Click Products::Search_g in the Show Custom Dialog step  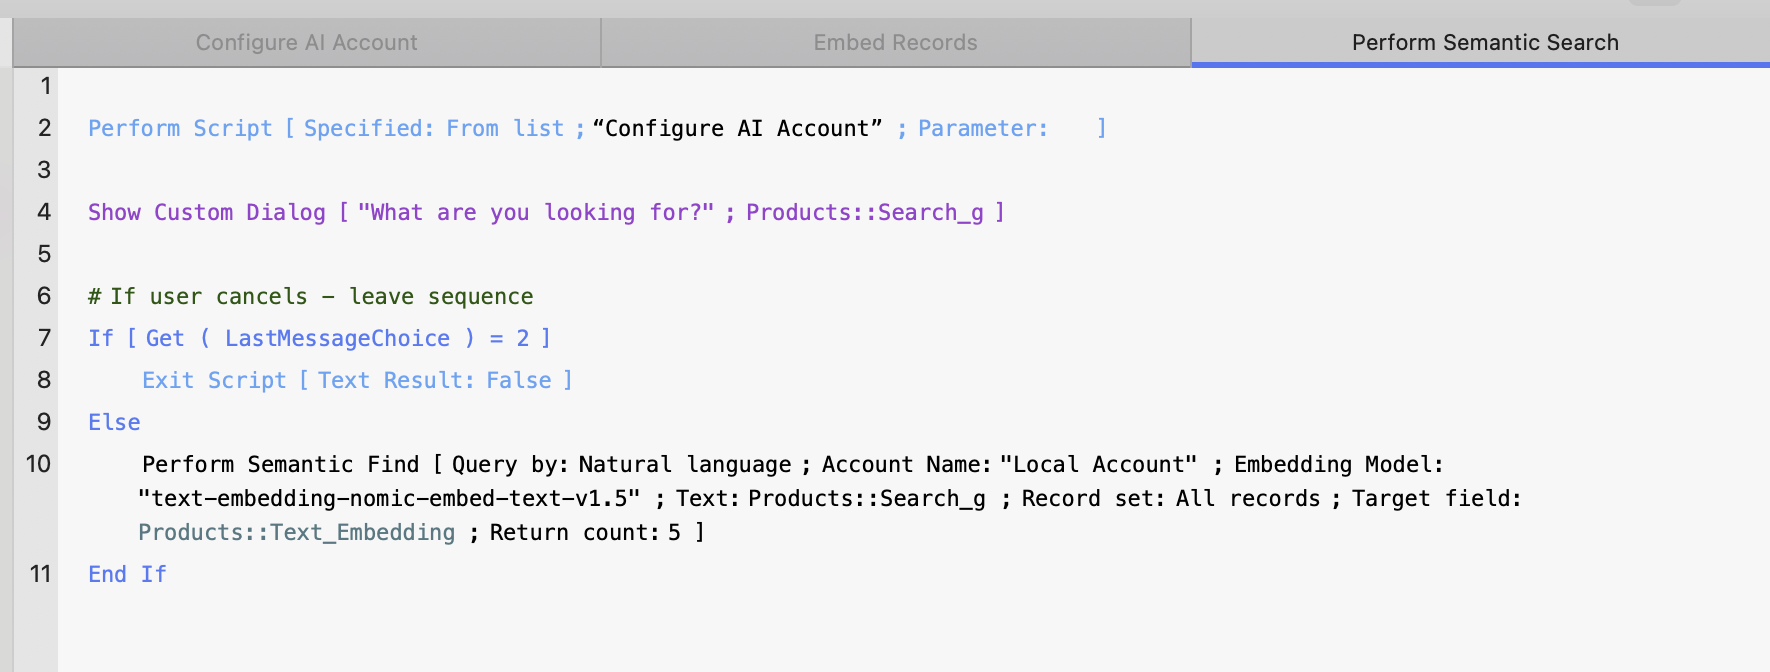click(x=865, y=212)
